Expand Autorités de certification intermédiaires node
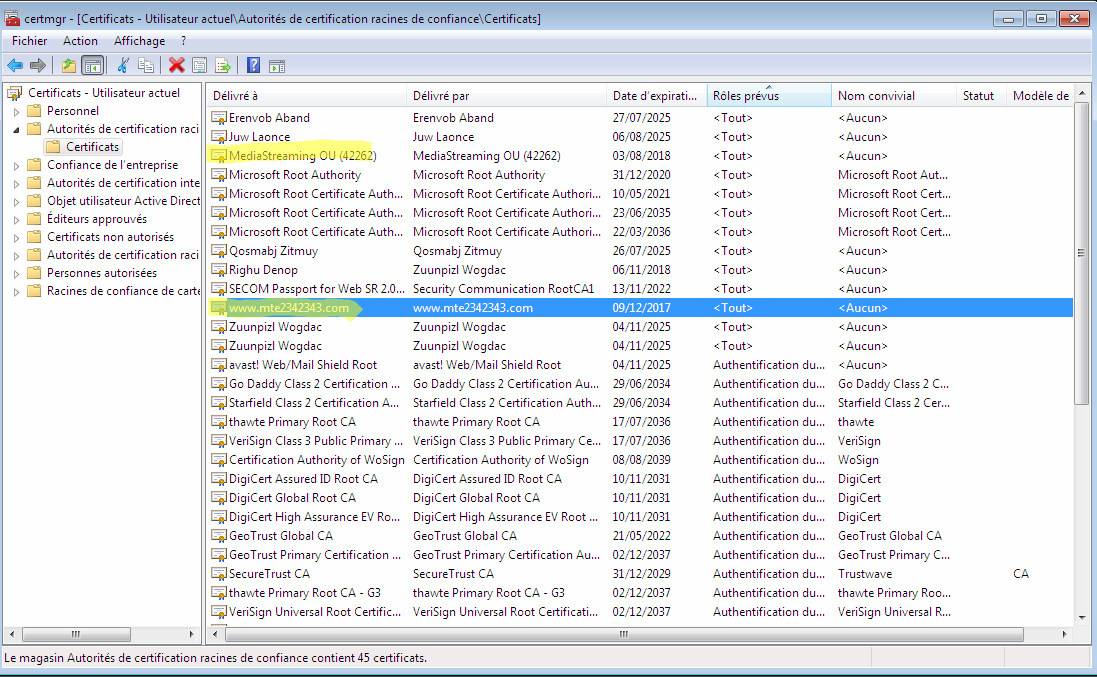 (x=16, y=184)
